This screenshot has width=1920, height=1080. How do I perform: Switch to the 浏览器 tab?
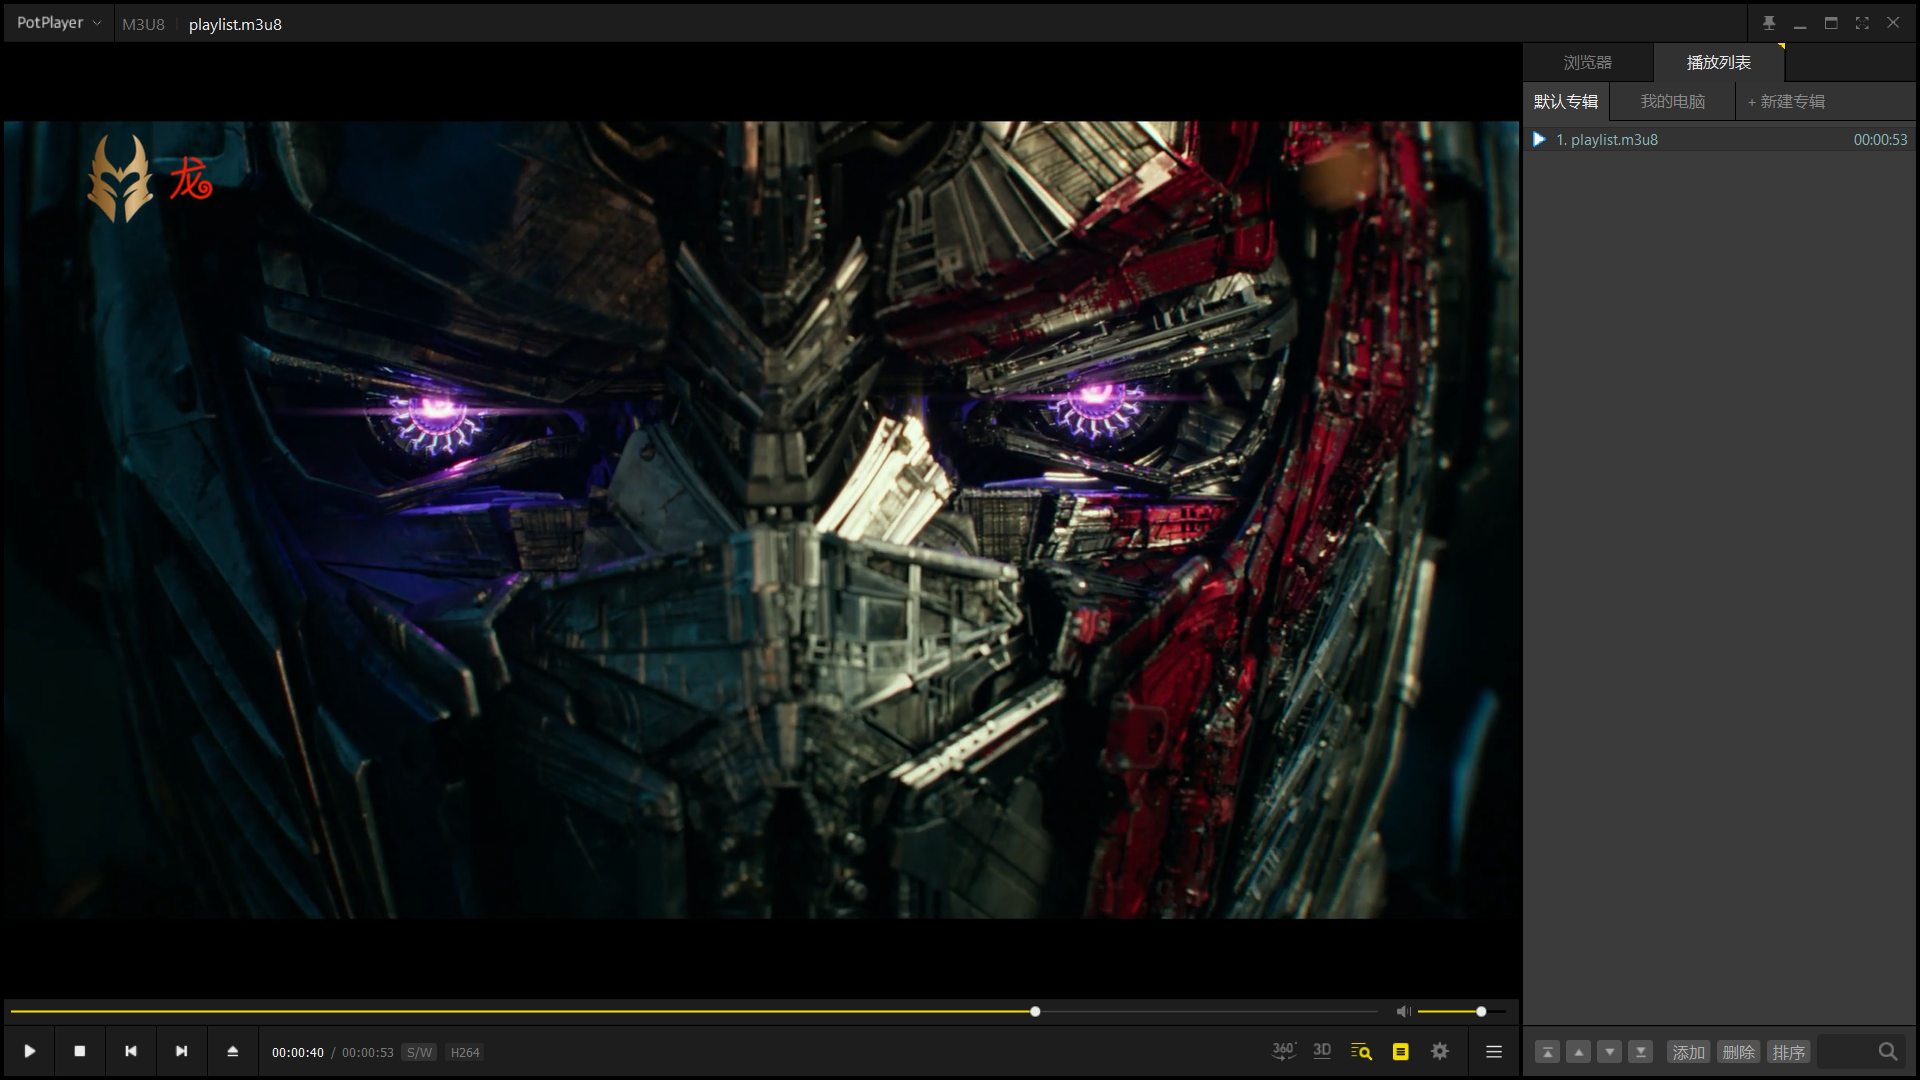click(x=1588, y=62)
